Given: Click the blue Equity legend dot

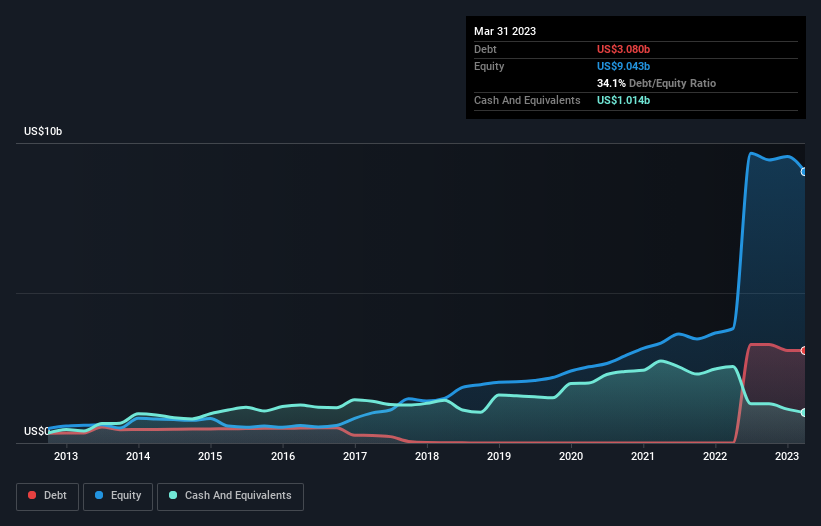Looking at the screenshot, I should [99, 495].
